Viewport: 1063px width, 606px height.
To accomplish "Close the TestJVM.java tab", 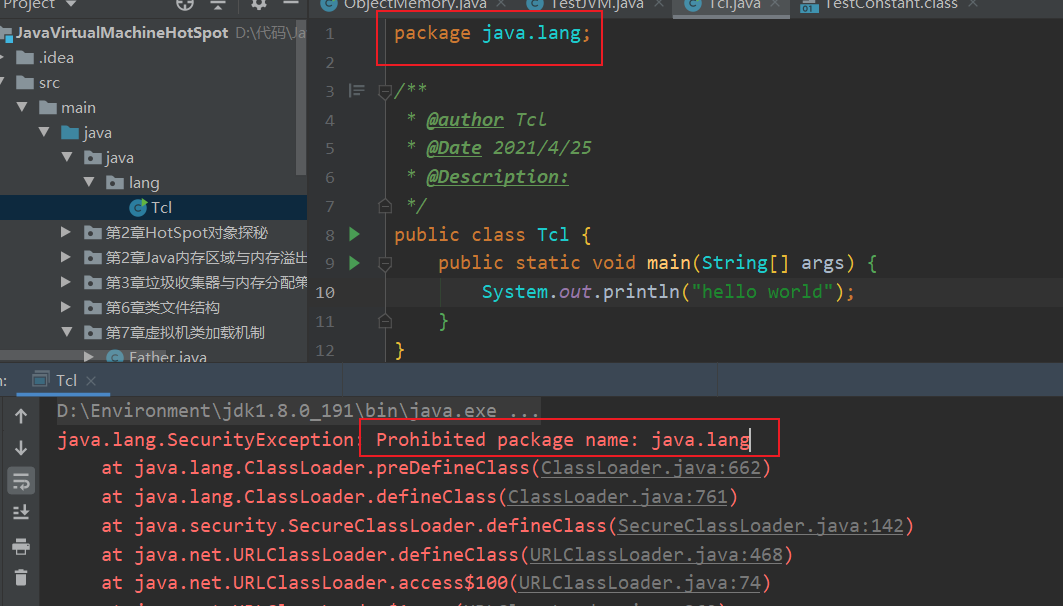I will click(658, 5).
